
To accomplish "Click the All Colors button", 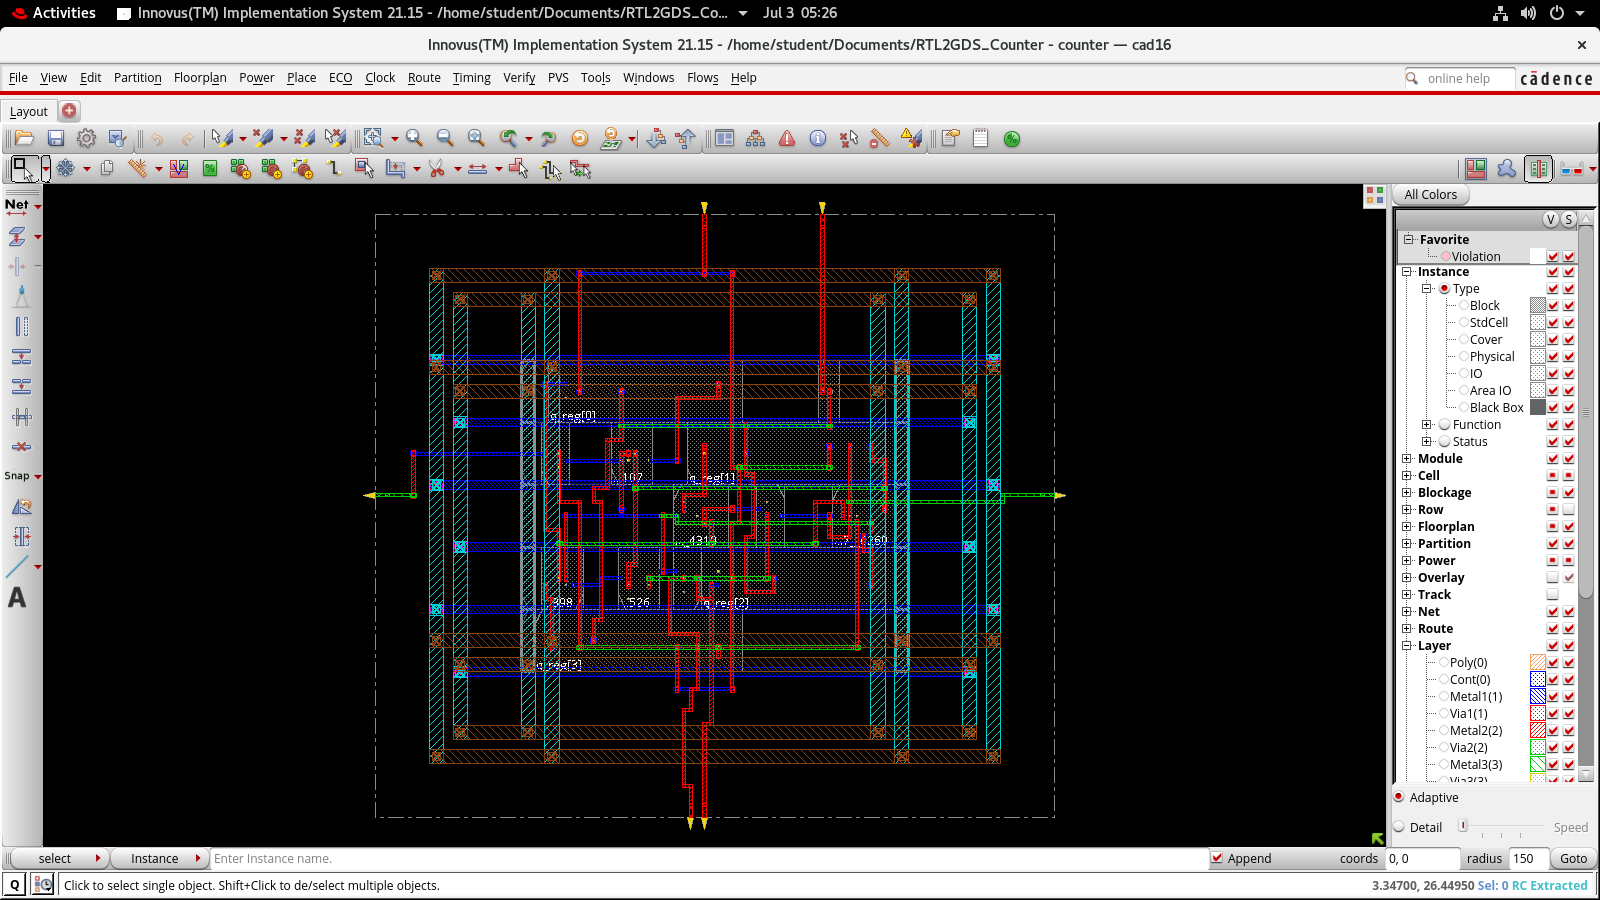I will point(1430,195).
